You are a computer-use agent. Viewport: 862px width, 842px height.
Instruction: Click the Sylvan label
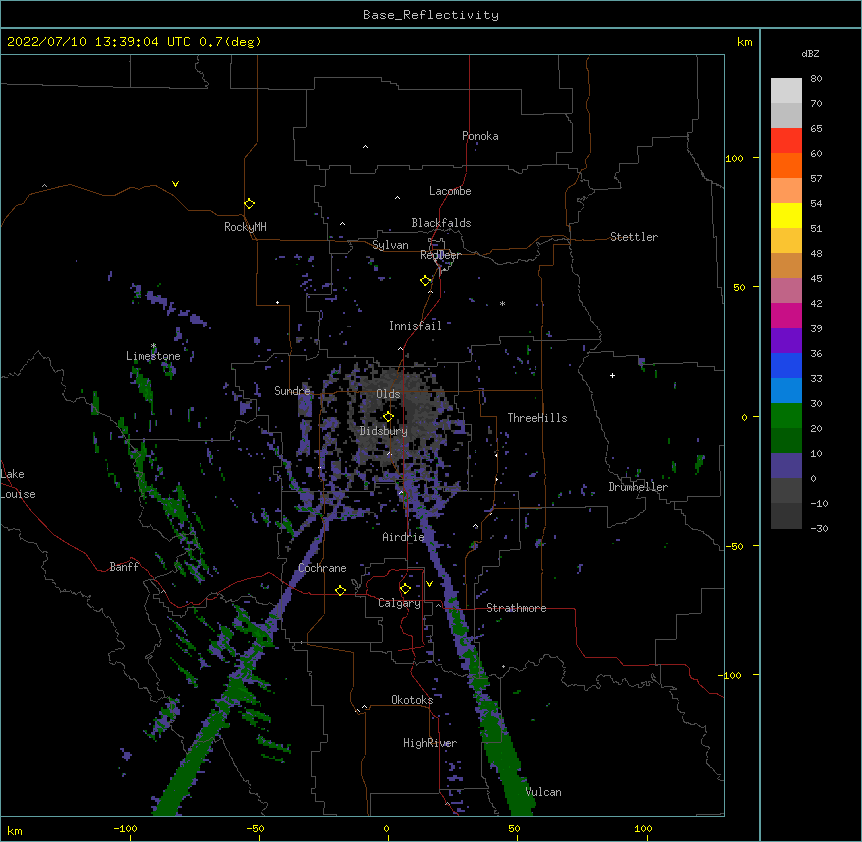(x=390, y=245)
